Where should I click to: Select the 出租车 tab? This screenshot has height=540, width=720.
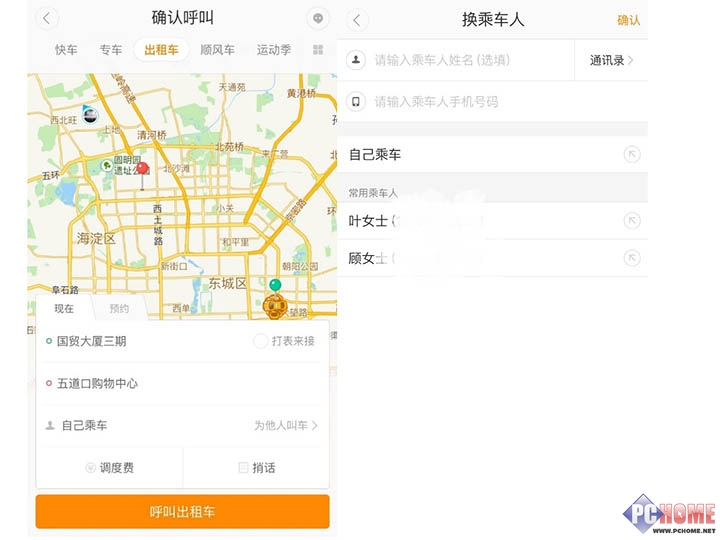161,50
